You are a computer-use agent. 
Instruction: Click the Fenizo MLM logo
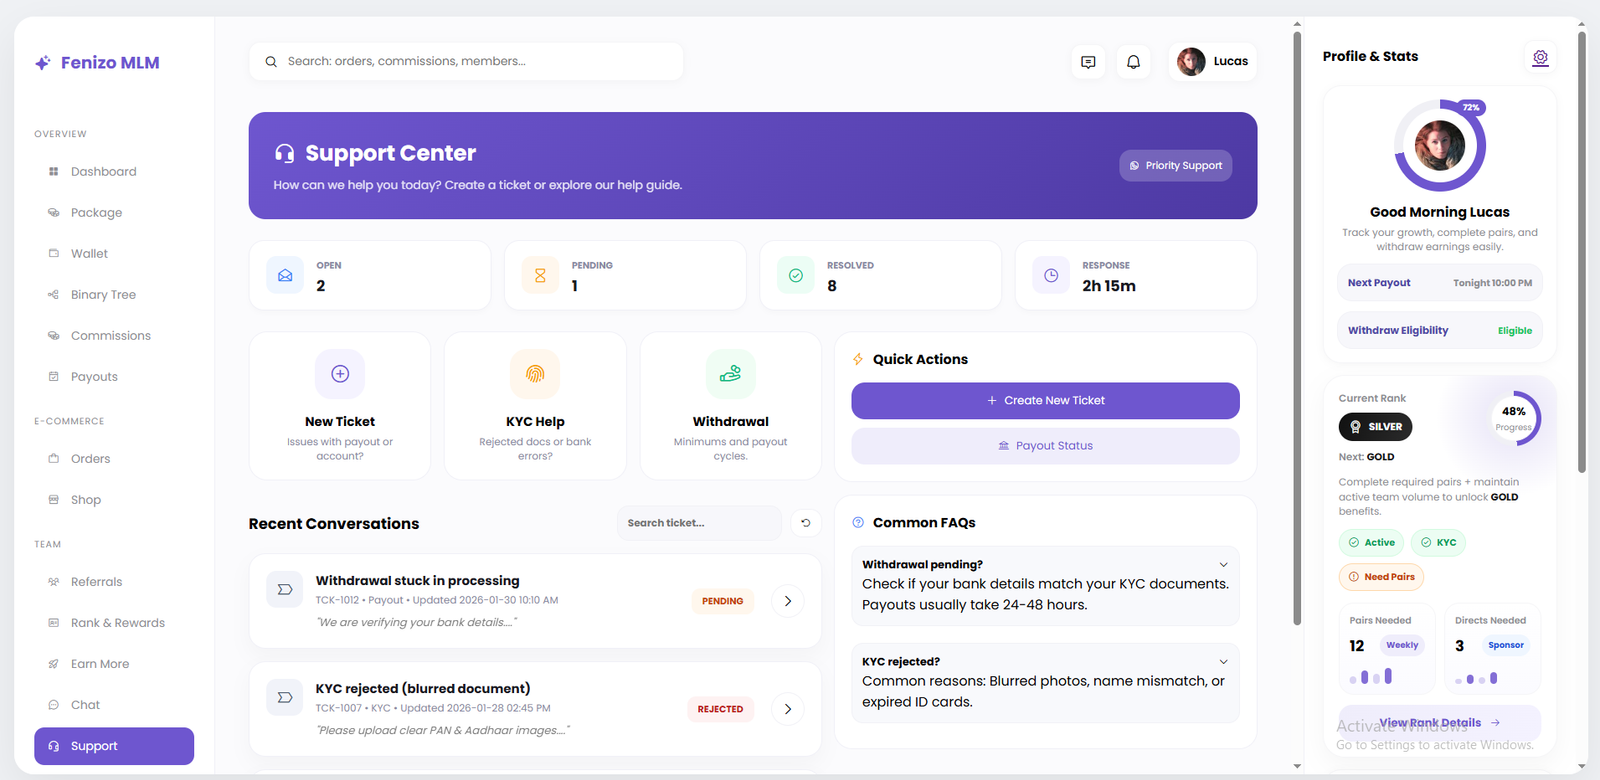[x=97, y=62]
